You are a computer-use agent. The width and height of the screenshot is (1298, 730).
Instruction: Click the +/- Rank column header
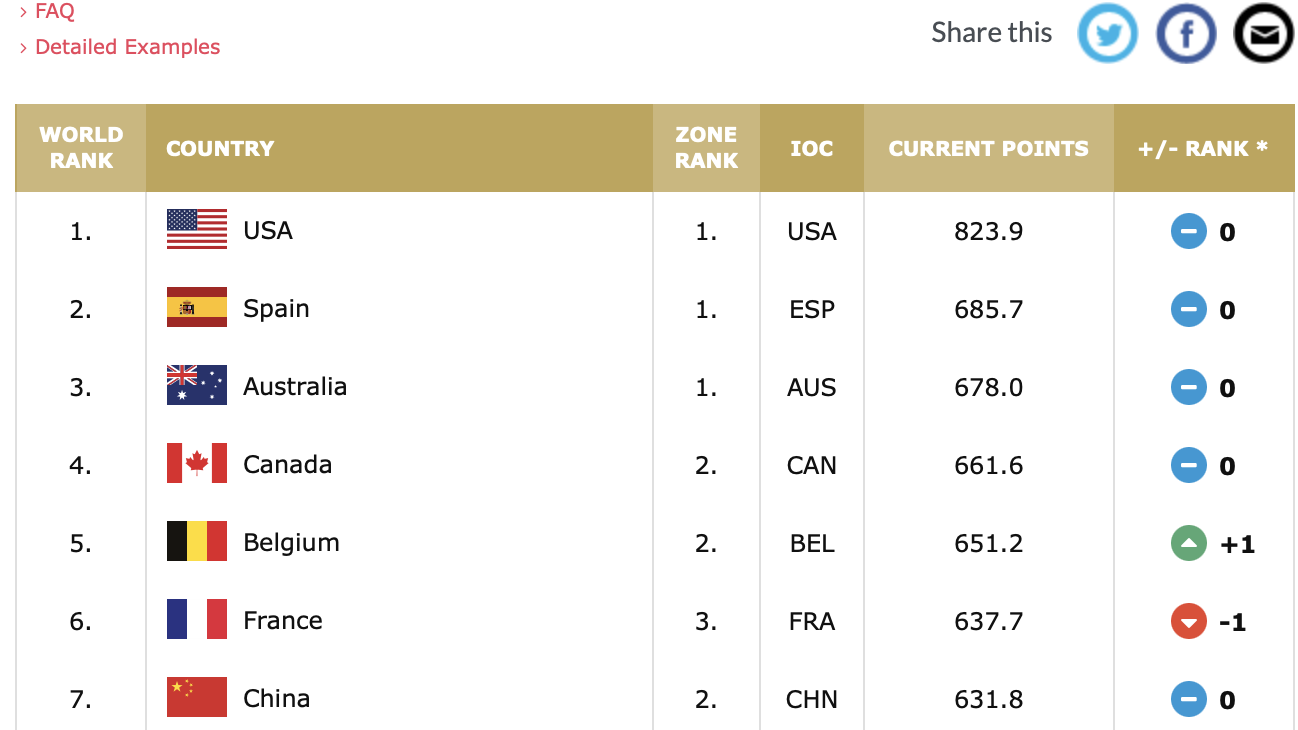coord(1203,148)
